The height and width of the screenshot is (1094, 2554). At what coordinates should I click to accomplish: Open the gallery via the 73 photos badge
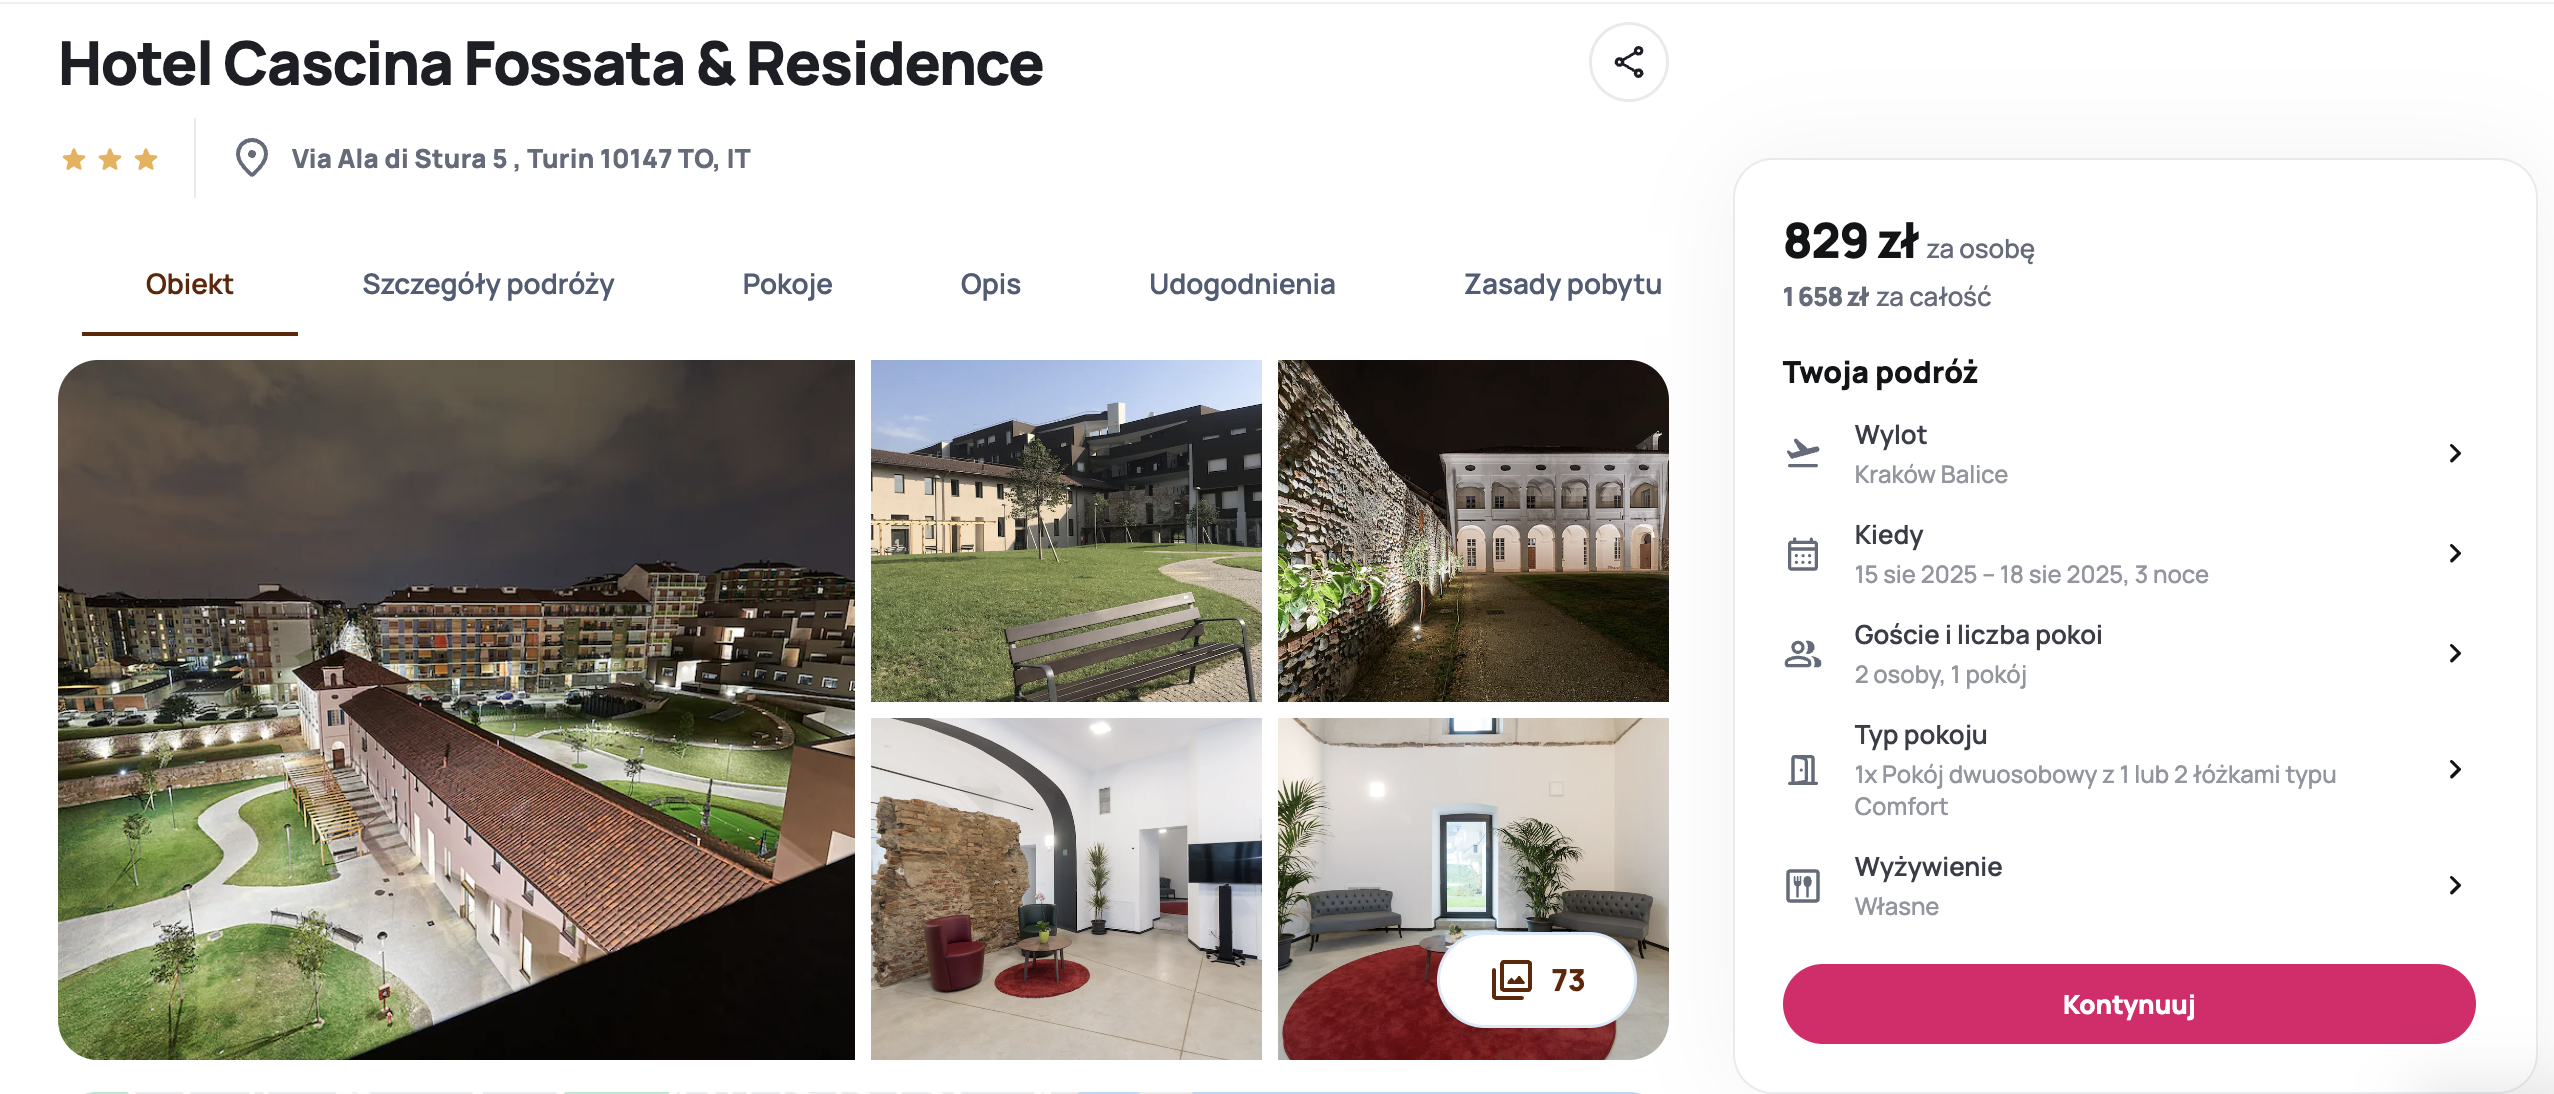1537,980
